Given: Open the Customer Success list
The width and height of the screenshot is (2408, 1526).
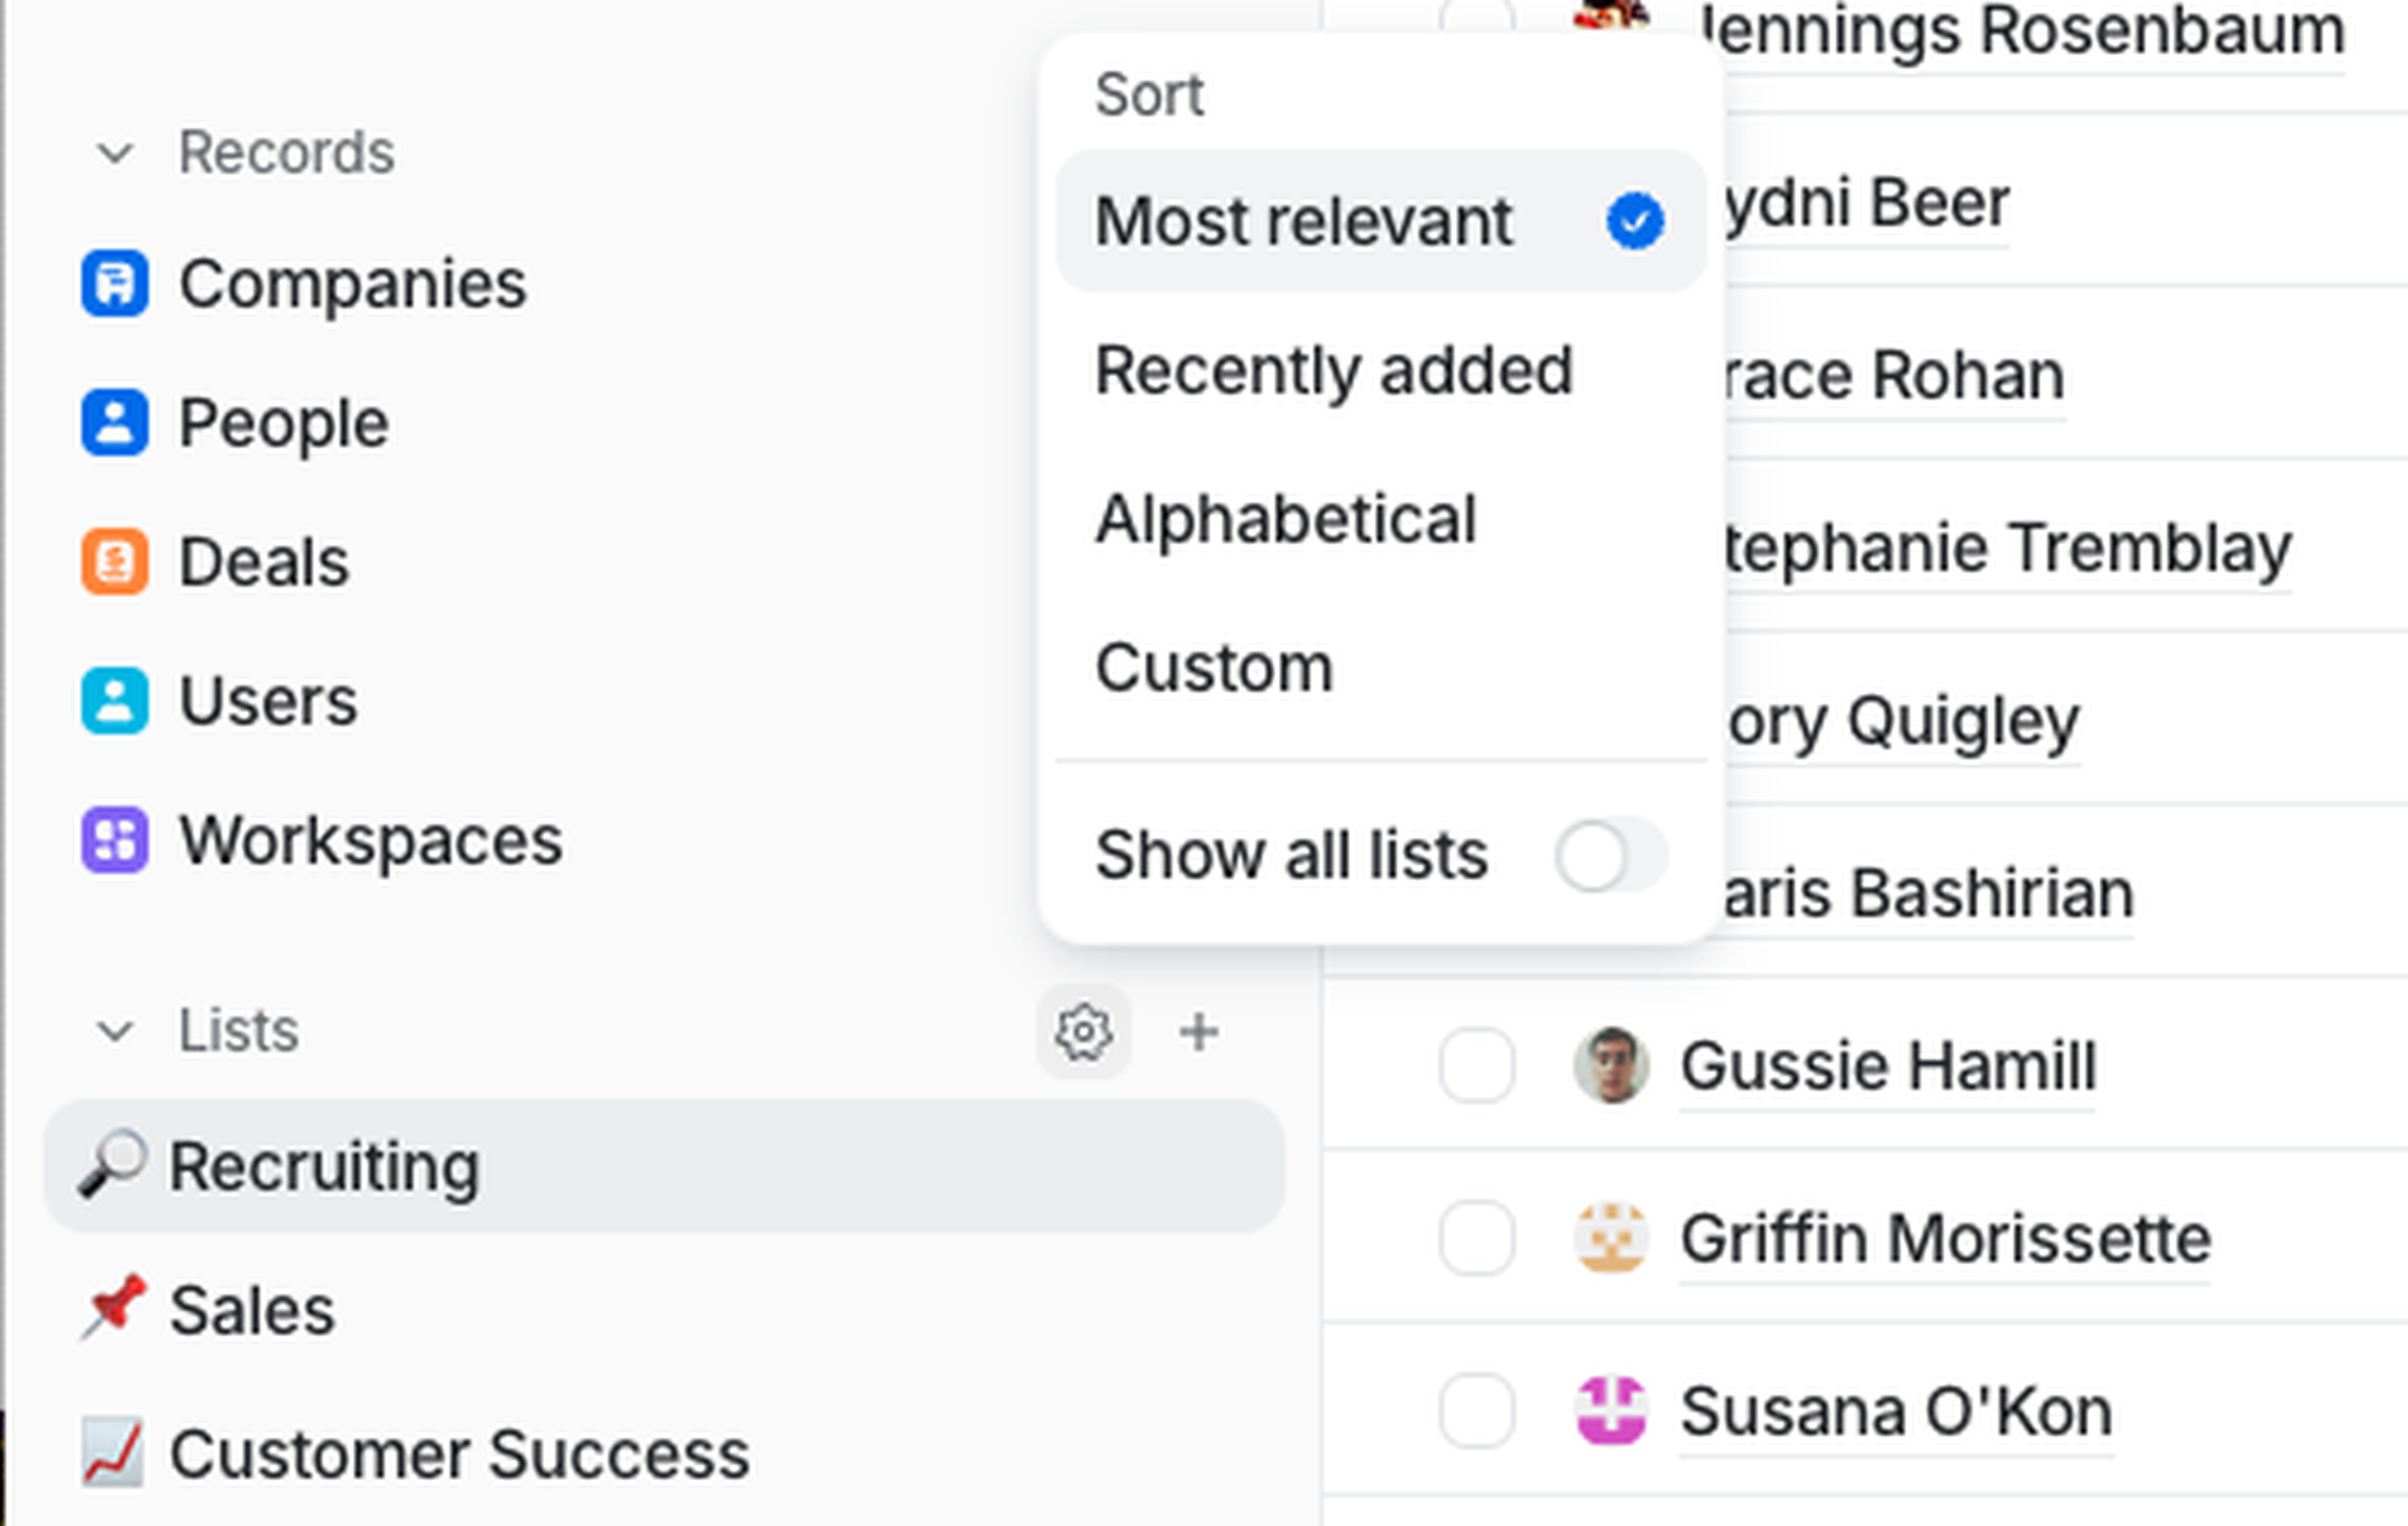Looking at the screenshot, I should click(459, 1454).
